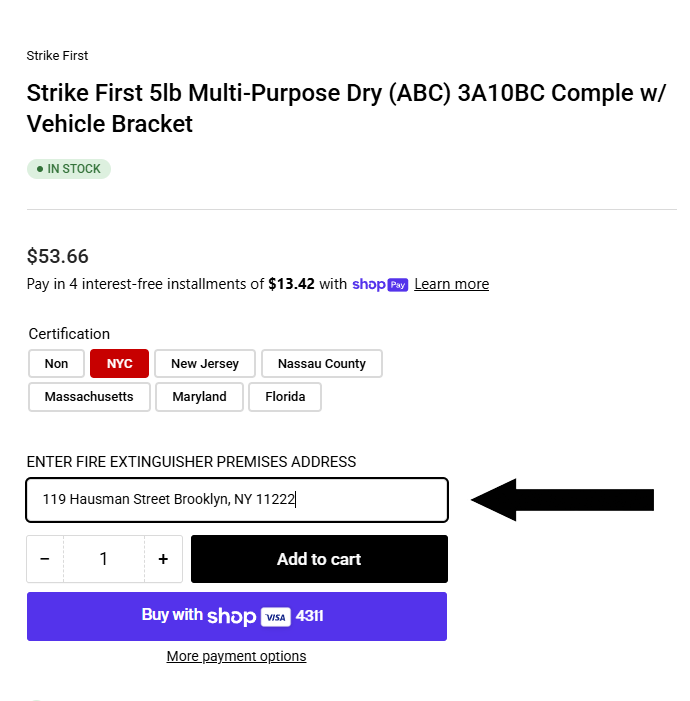Image resolution: width=690 pixels, height=701 pixels.
Task: Select Massachusetts certification option
Action: tap(89, 397)
